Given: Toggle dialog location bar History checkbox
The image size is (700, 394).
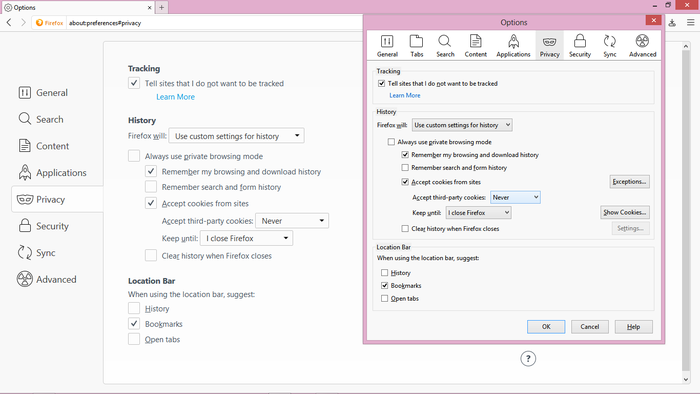Looking at the screenshot, I should (384, 273).
